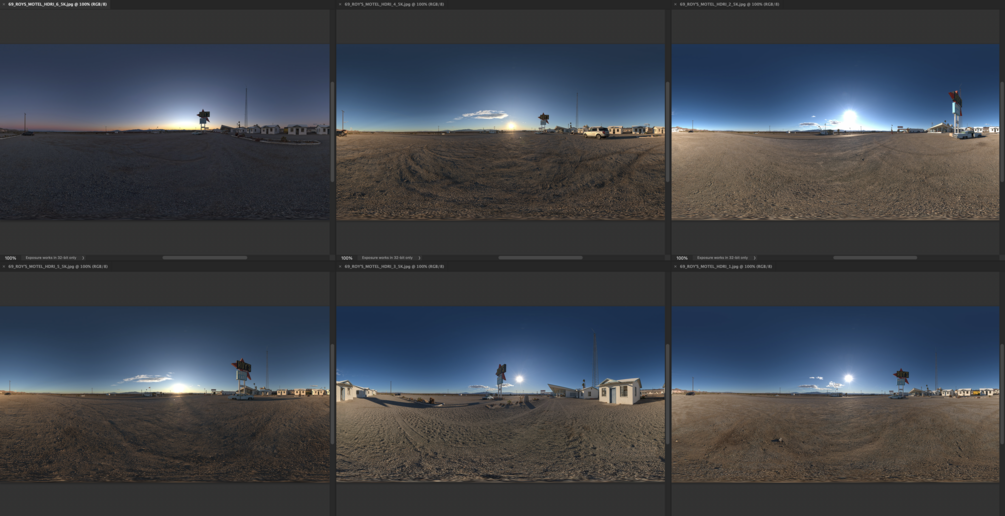Close the HDRI_3_5K.jpg document tab
Screen dimensions: 1005x516
340,266
